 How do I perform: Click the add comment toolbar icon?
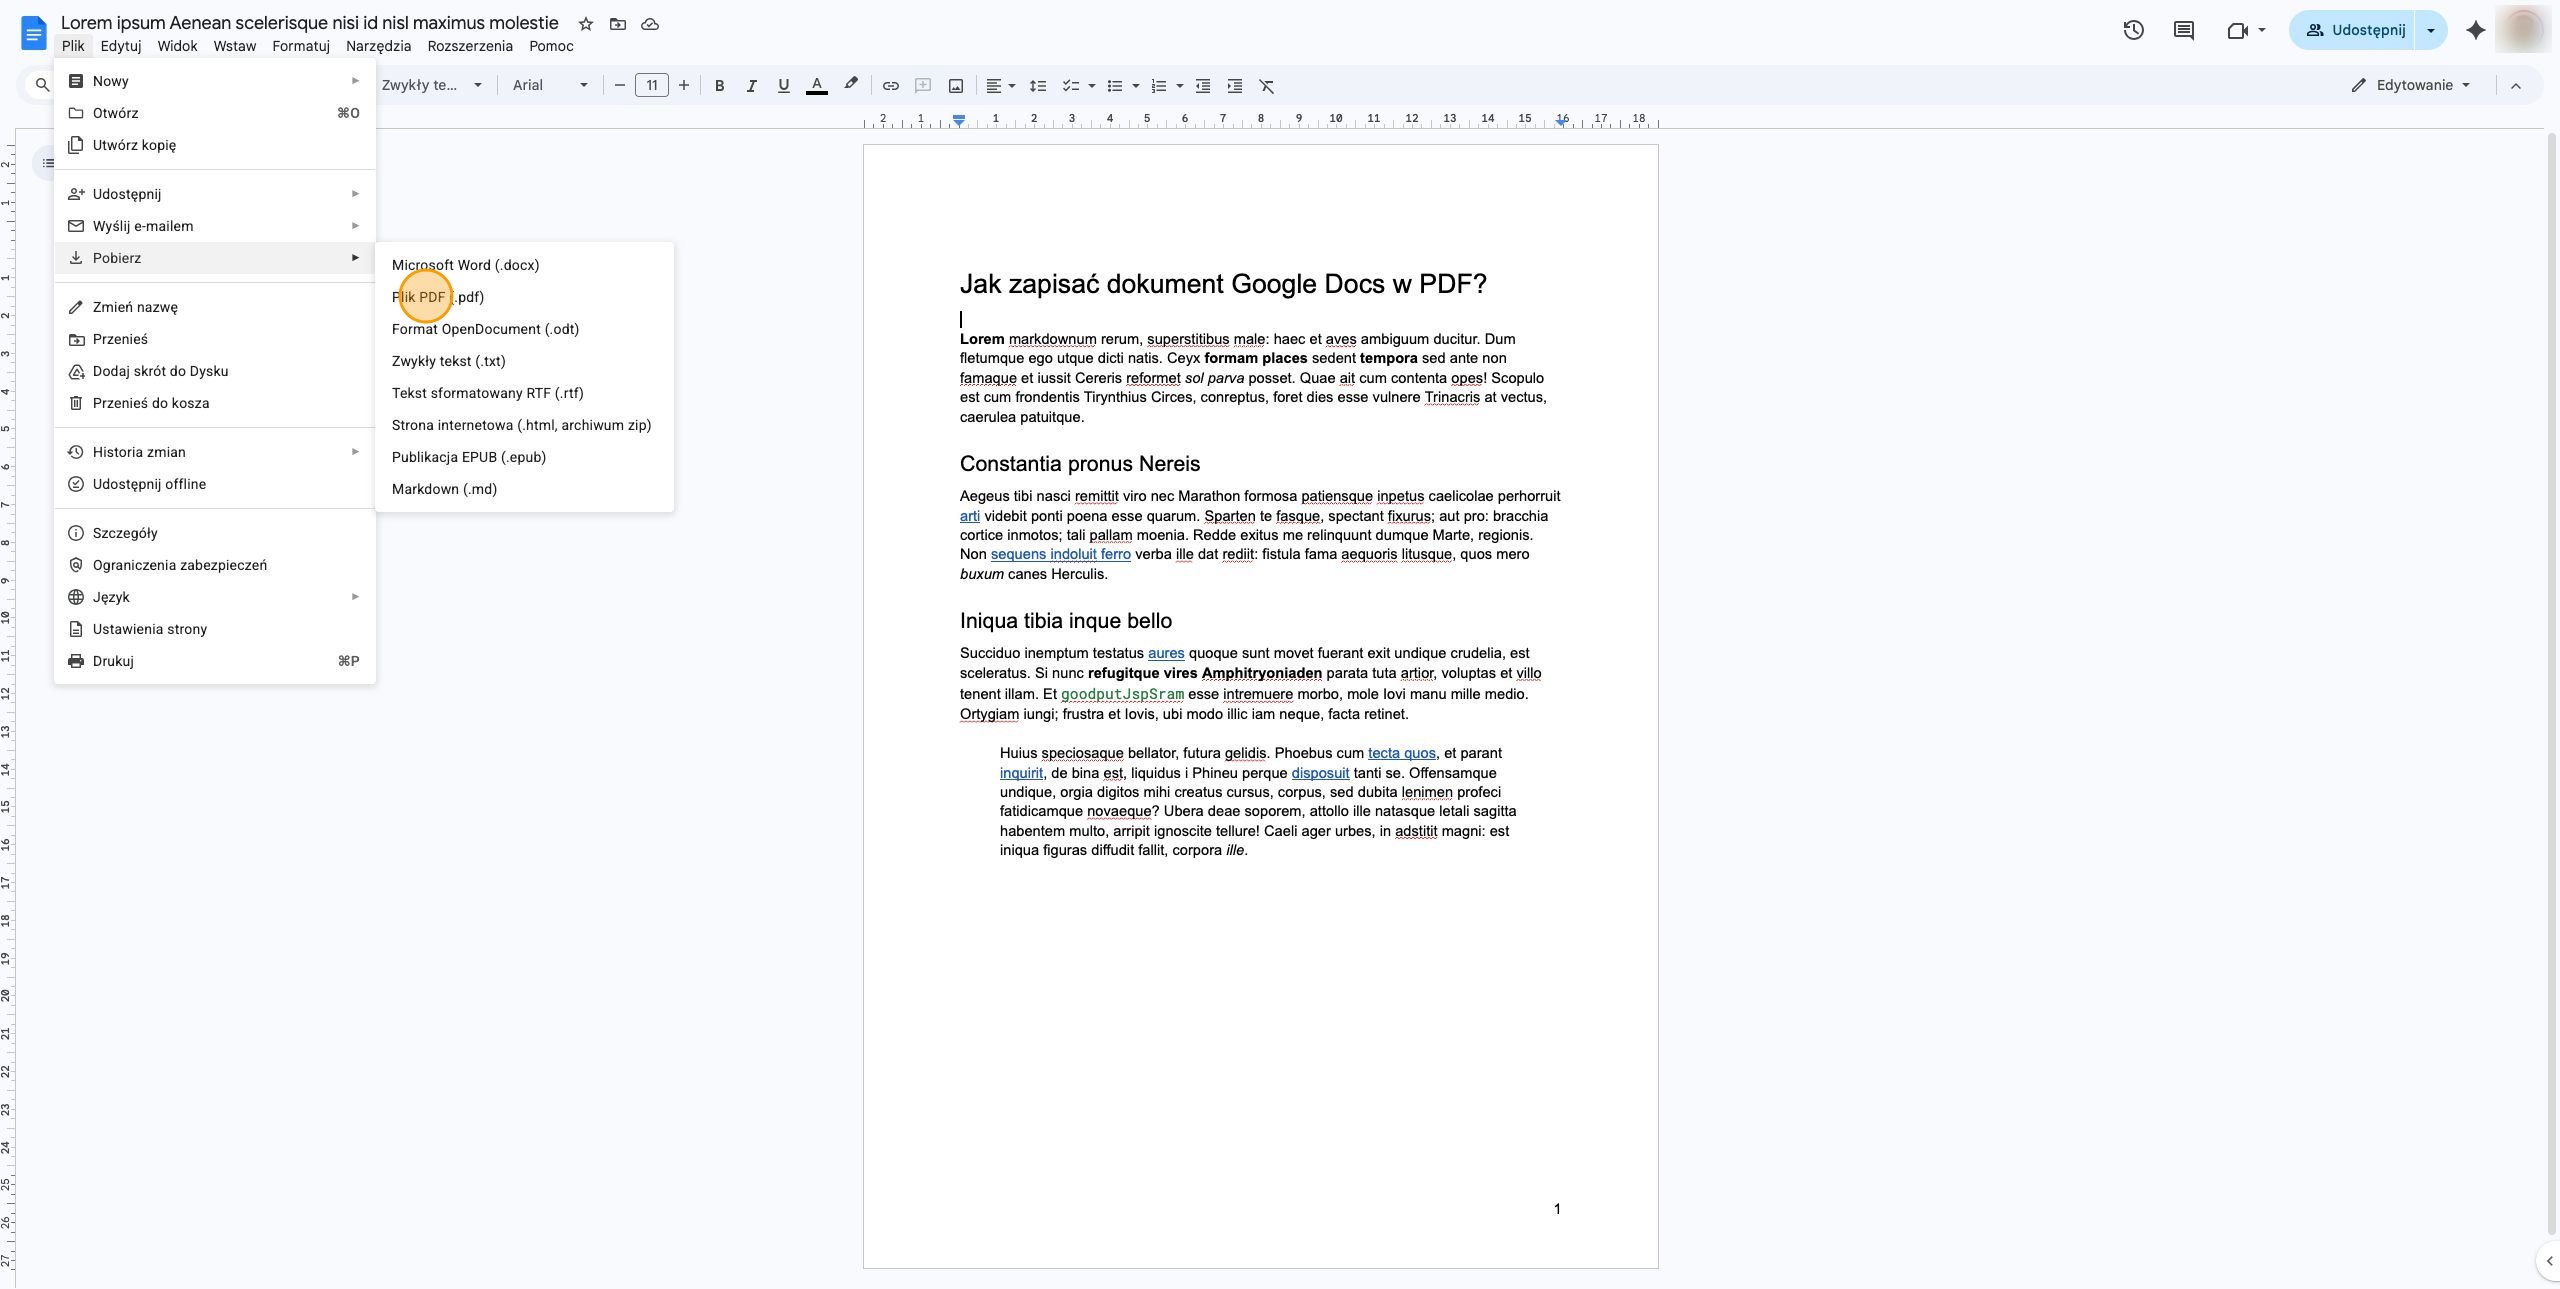[x=922, y=86]
